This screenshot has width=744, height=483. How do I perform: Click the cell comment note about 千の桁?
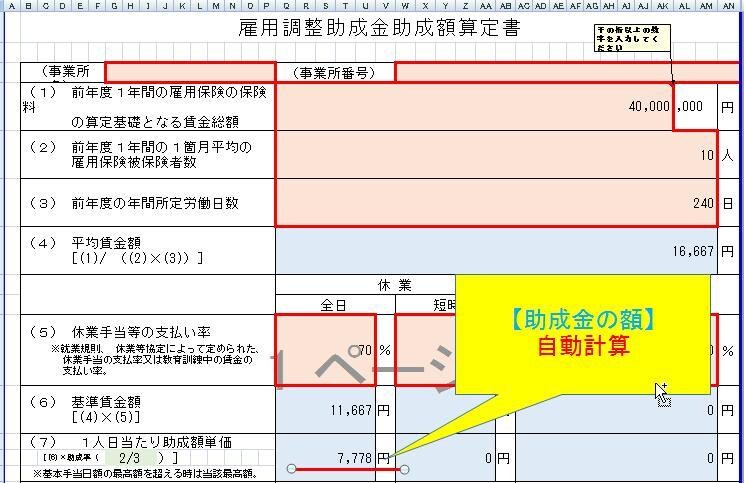point(632,38)
